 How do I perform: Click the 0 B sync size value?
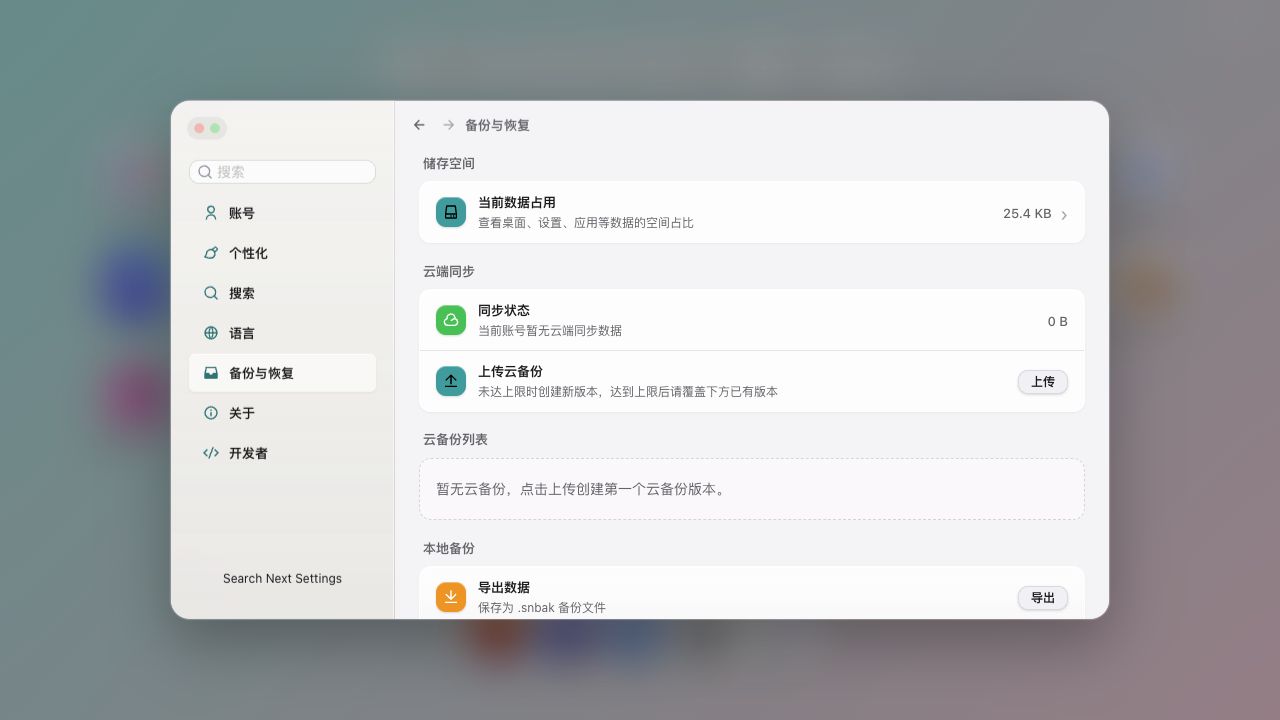(x=1058, y=322)
